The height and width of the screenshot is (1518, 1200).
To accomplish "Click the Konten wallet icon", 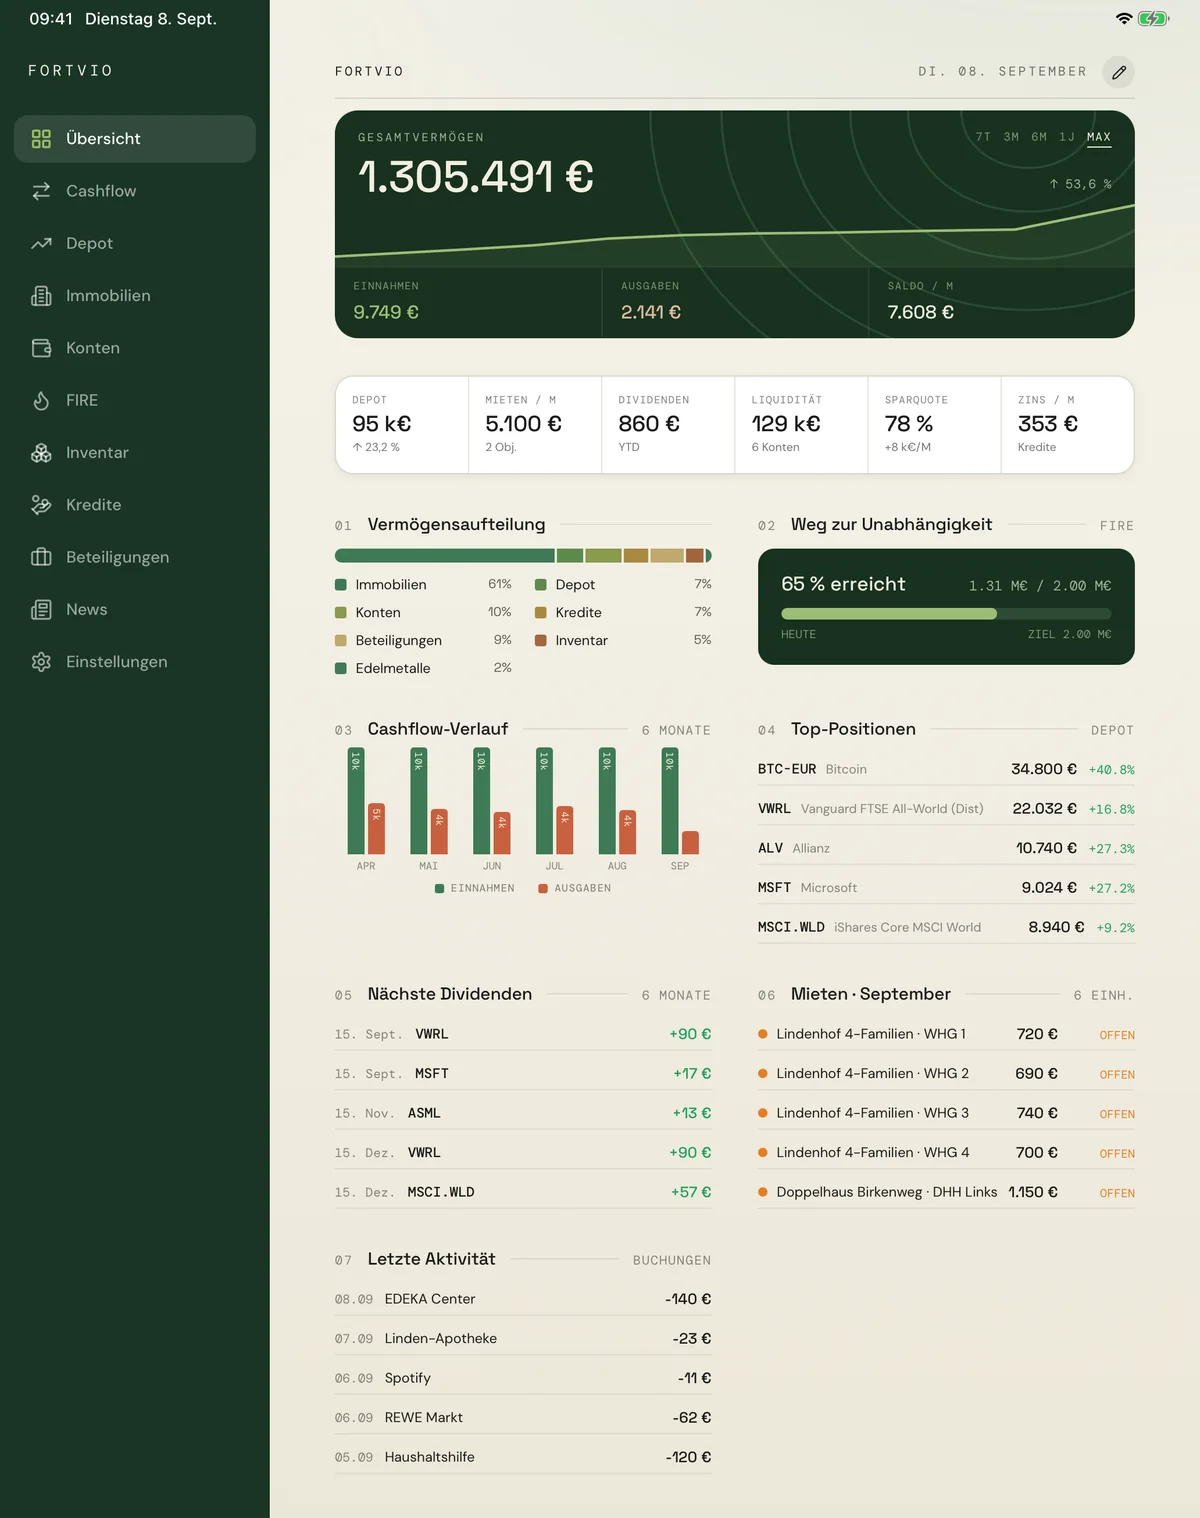I will [41, 348].
